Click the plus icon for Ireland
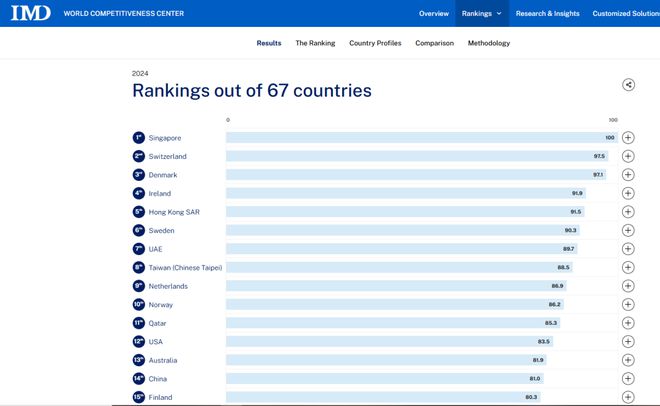The image size is (660, 406). pos(628,193)
